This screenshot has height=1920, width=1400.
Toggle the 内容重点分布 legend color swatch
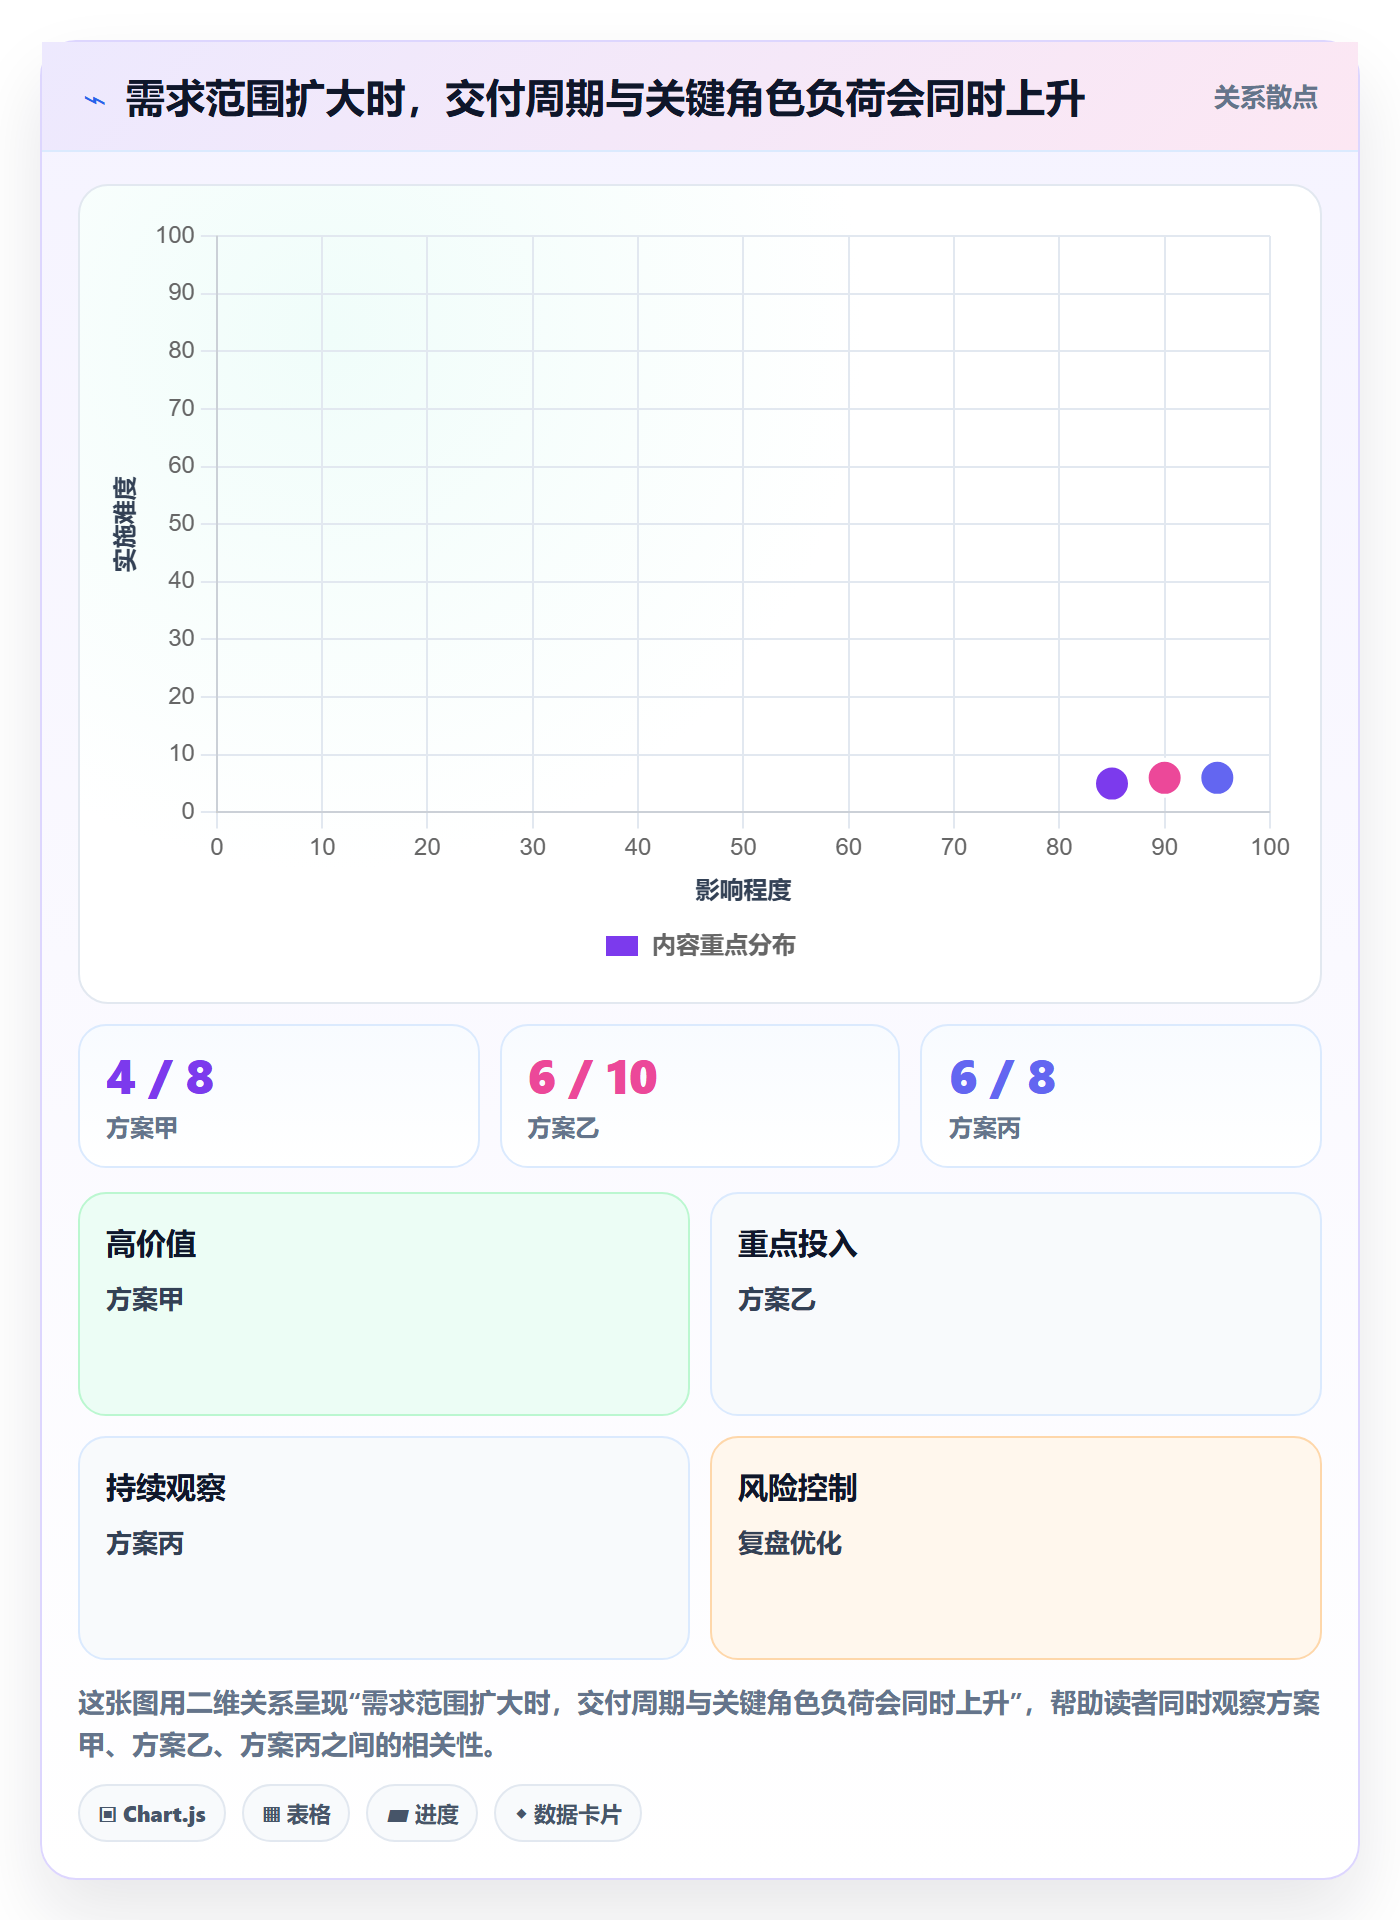pos(621,946)
